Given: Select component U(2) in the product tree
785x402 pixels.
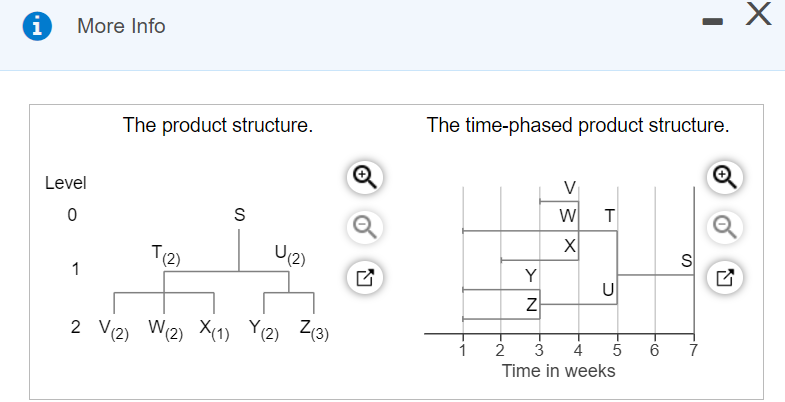Looking at the screenshot, I should 289,254.
